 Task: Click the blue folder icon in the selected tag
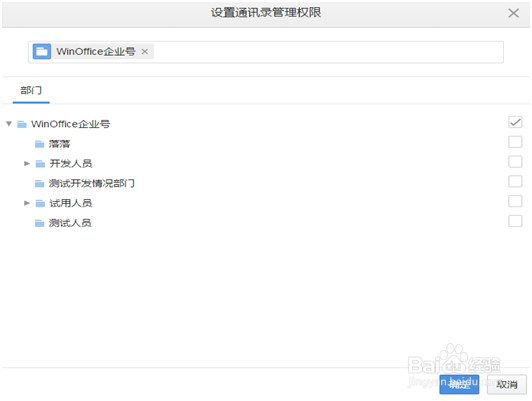(42, 52)
